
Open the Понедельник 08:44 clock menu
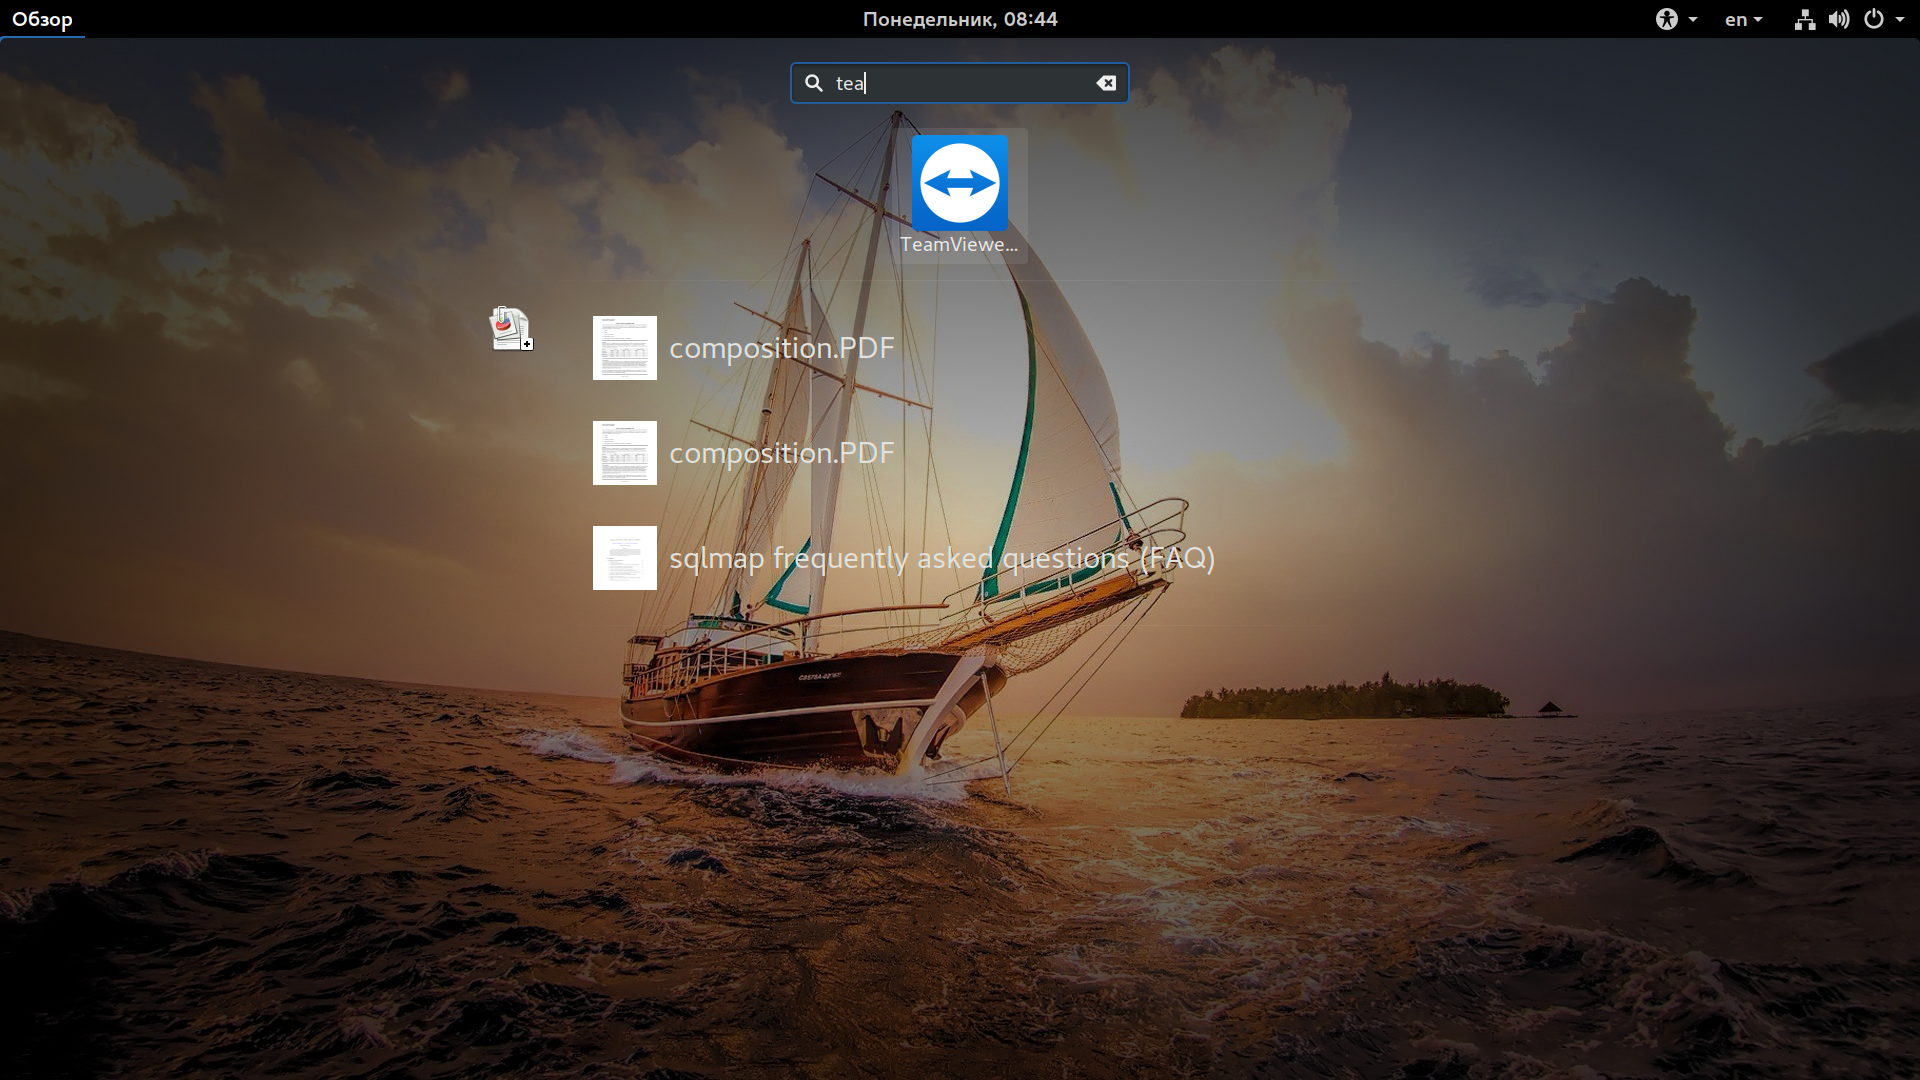tap(960, 19)
